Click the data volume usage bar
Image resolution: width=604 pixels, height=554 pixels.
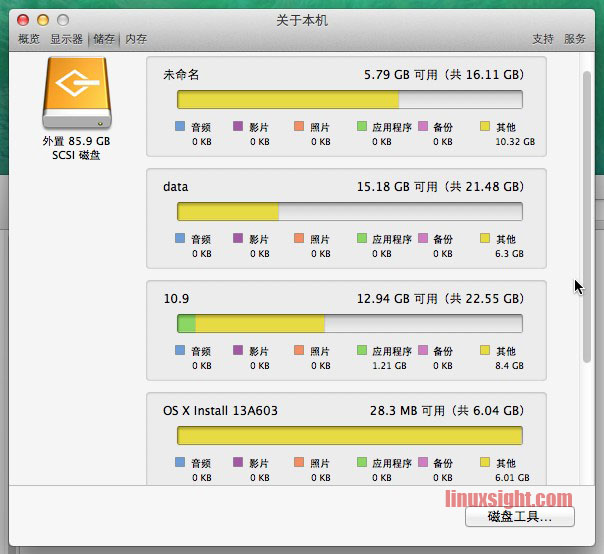pyautogui.click(x=350, y=212)
